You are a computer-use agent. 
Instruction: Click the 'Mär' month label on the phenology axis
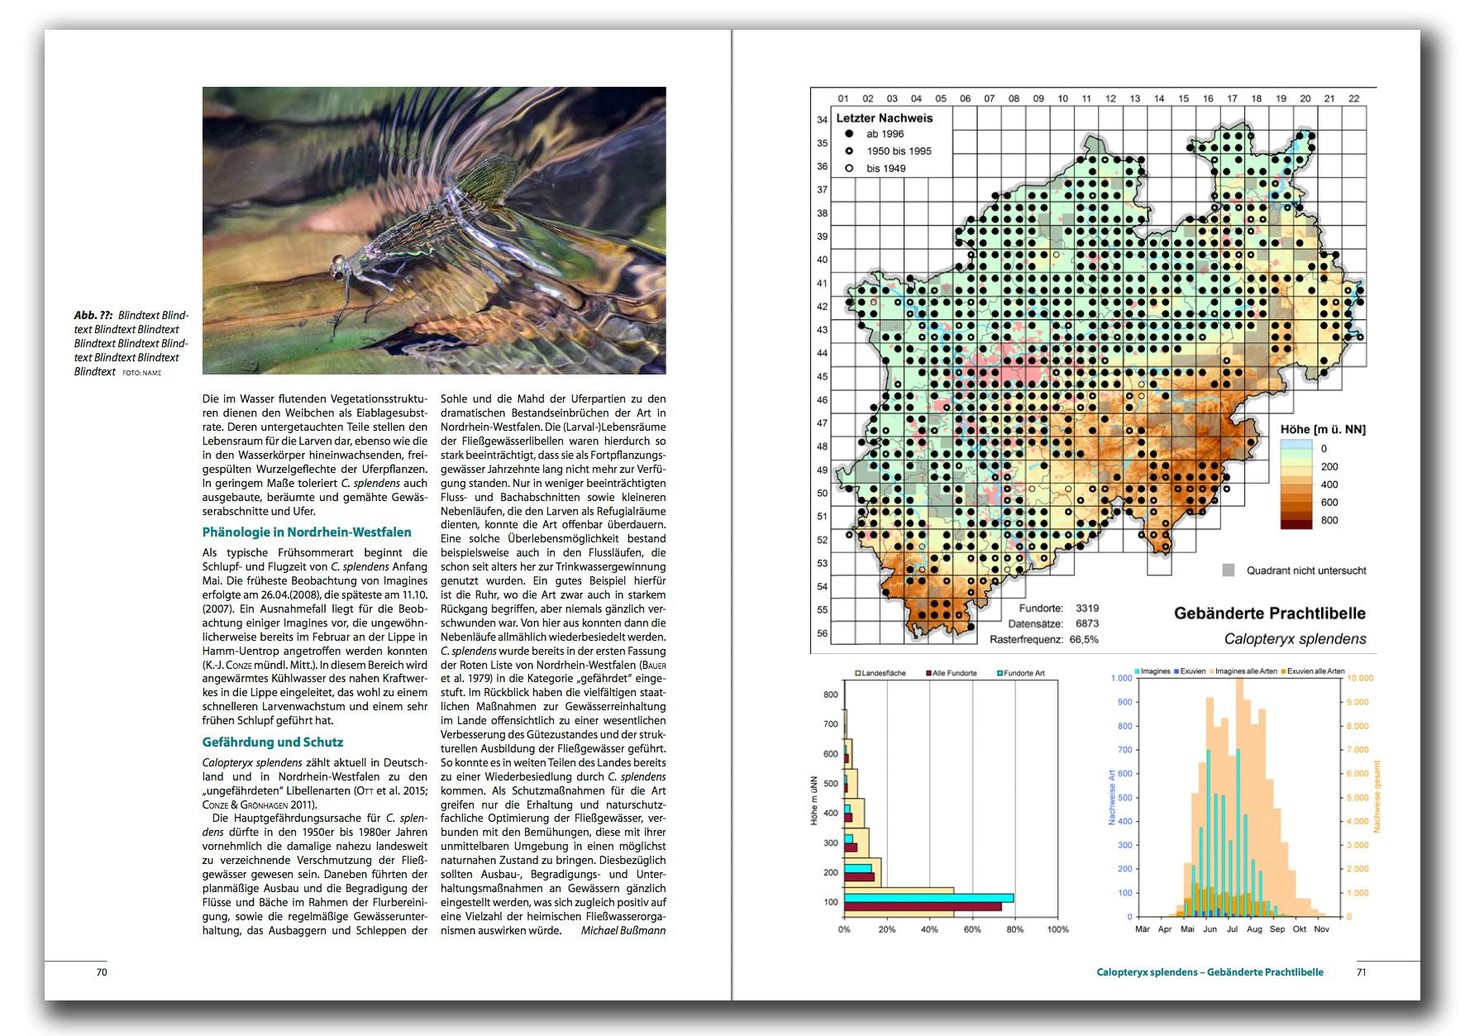(1142, 929)
